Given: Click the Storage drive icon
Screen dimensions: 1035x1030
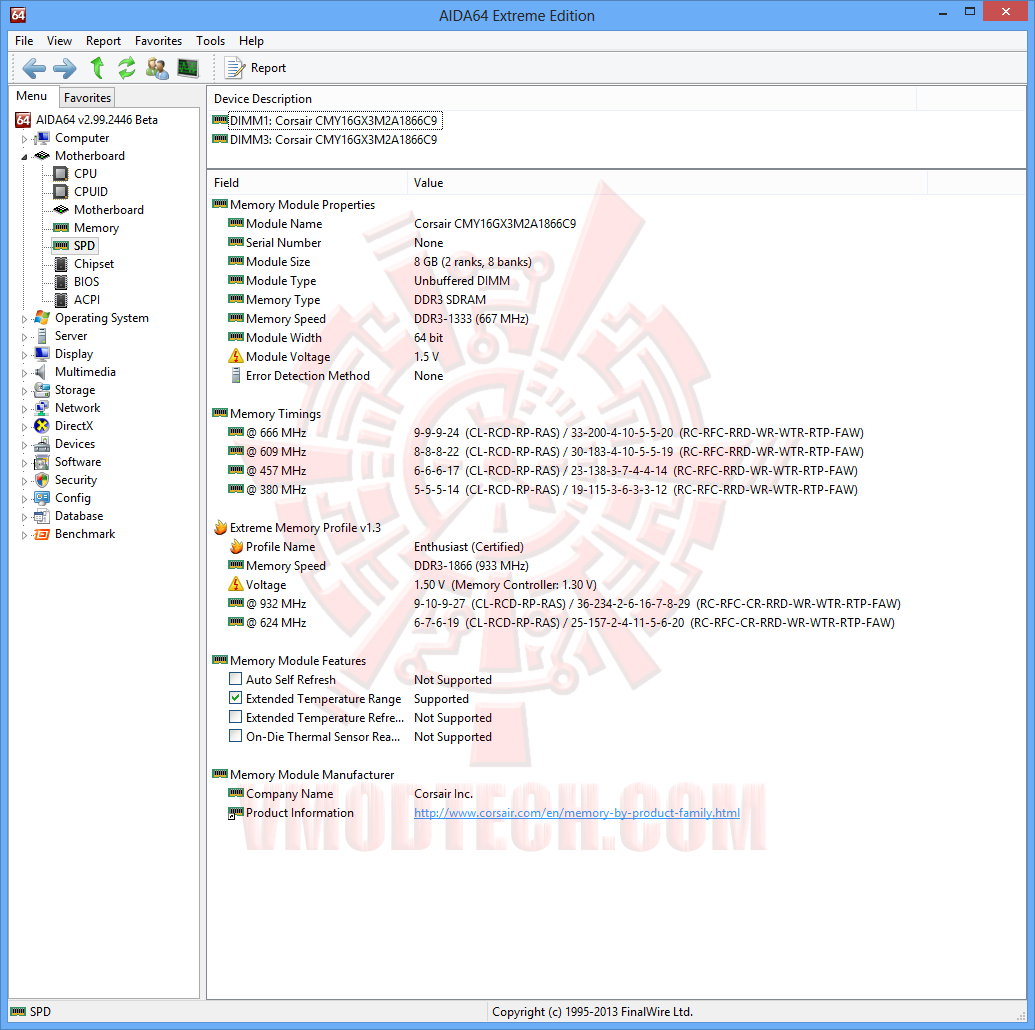Looking at the screenshot, I should pos(42,390).
